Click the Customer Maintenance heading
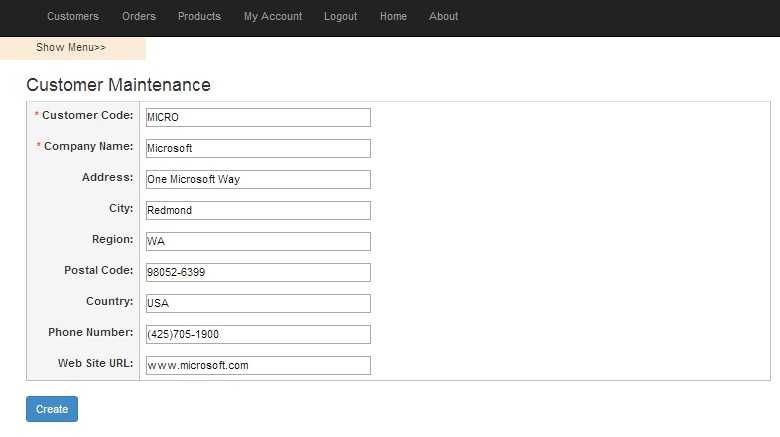780x437 pixels. click(x=118, y=85)
